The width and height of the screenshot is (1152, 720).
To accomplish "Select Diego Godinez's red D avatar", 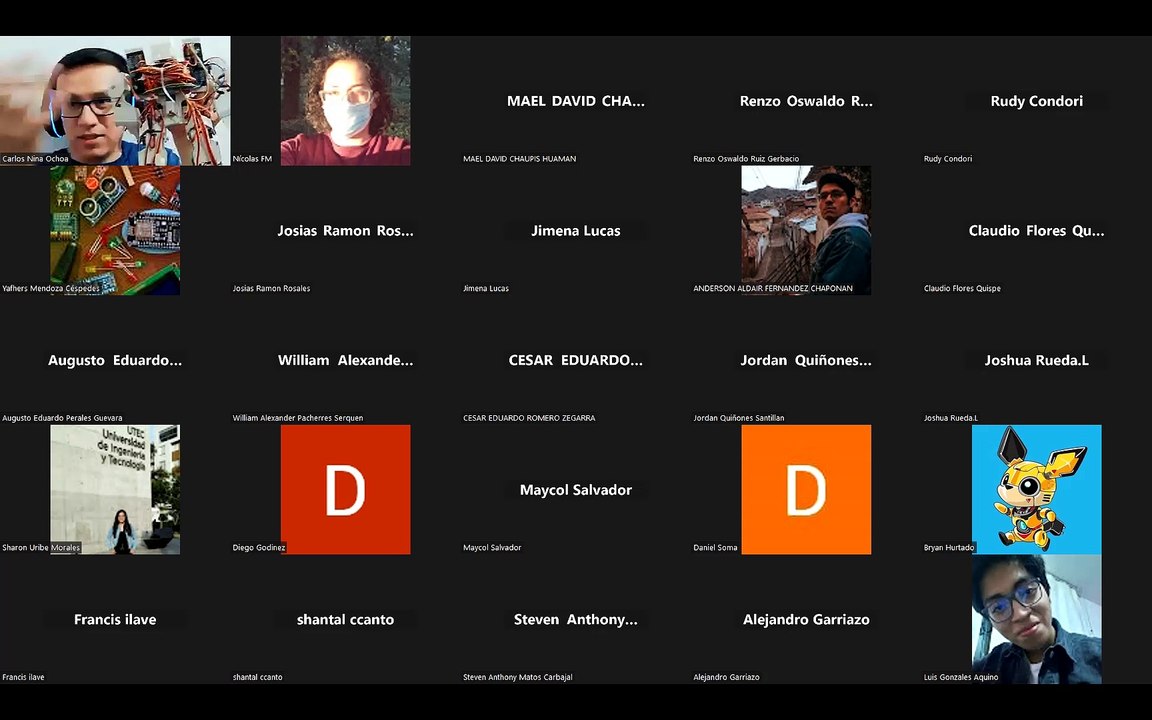I will pos(345,489).
